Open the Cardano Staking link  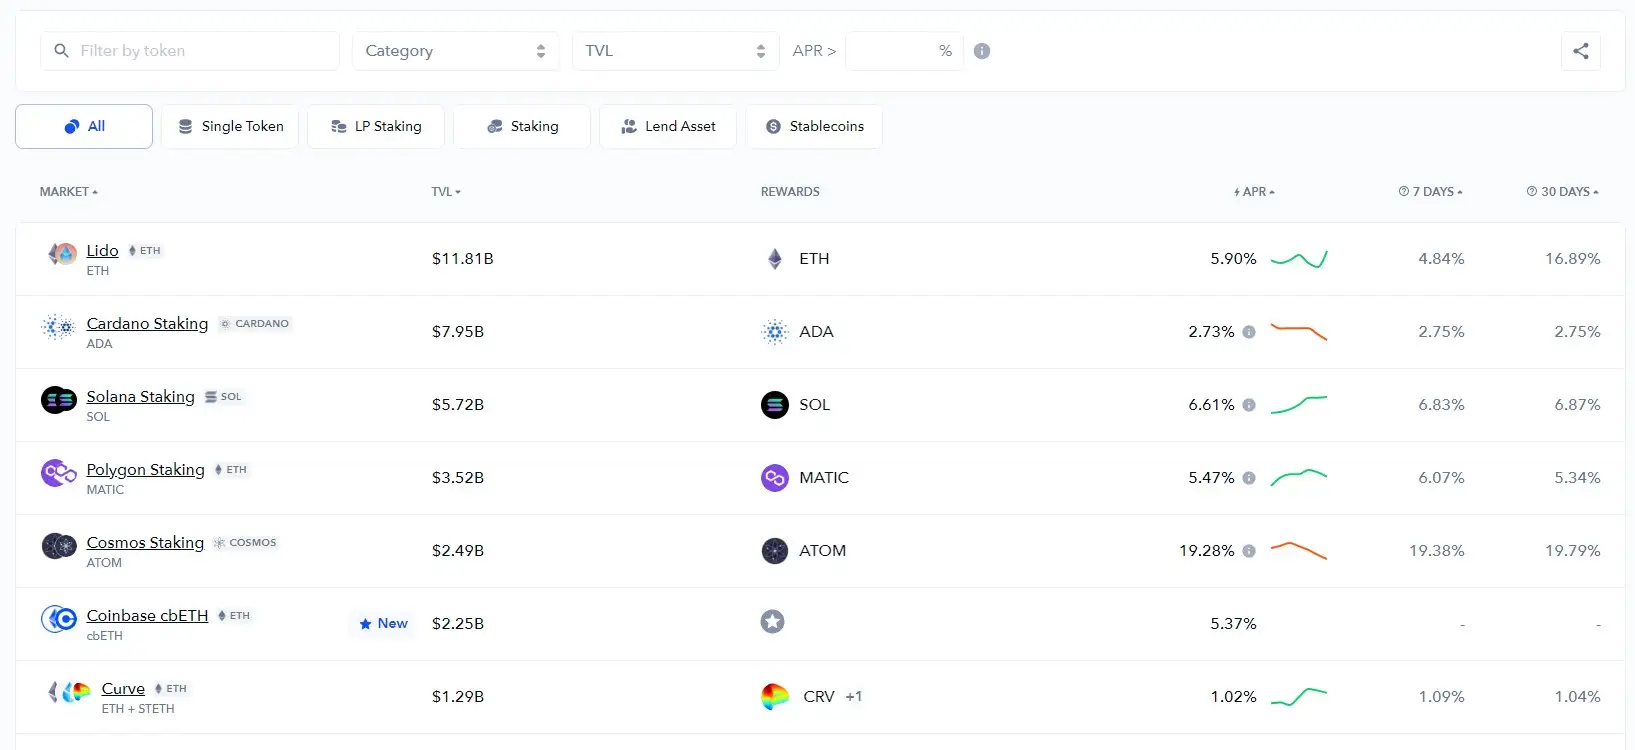click(147, 324)
